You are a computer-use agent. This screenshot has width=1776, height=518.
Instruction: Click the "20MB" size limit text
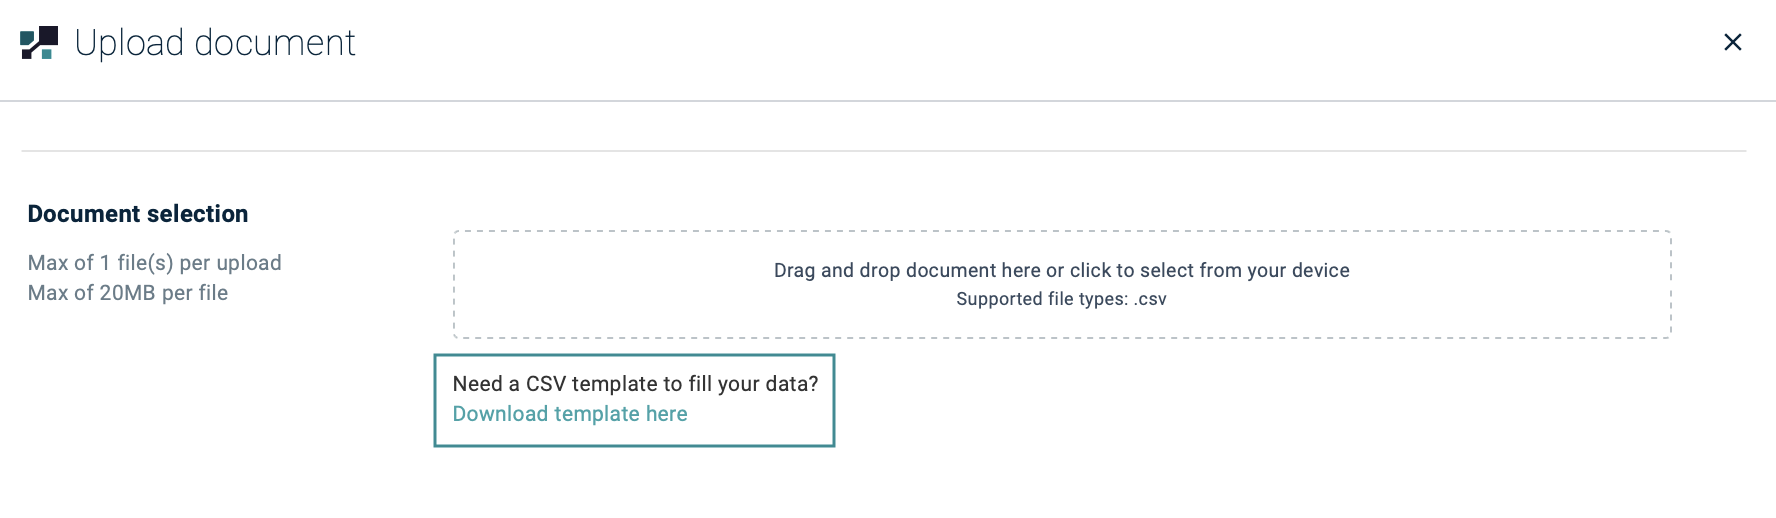coord(127,293)
